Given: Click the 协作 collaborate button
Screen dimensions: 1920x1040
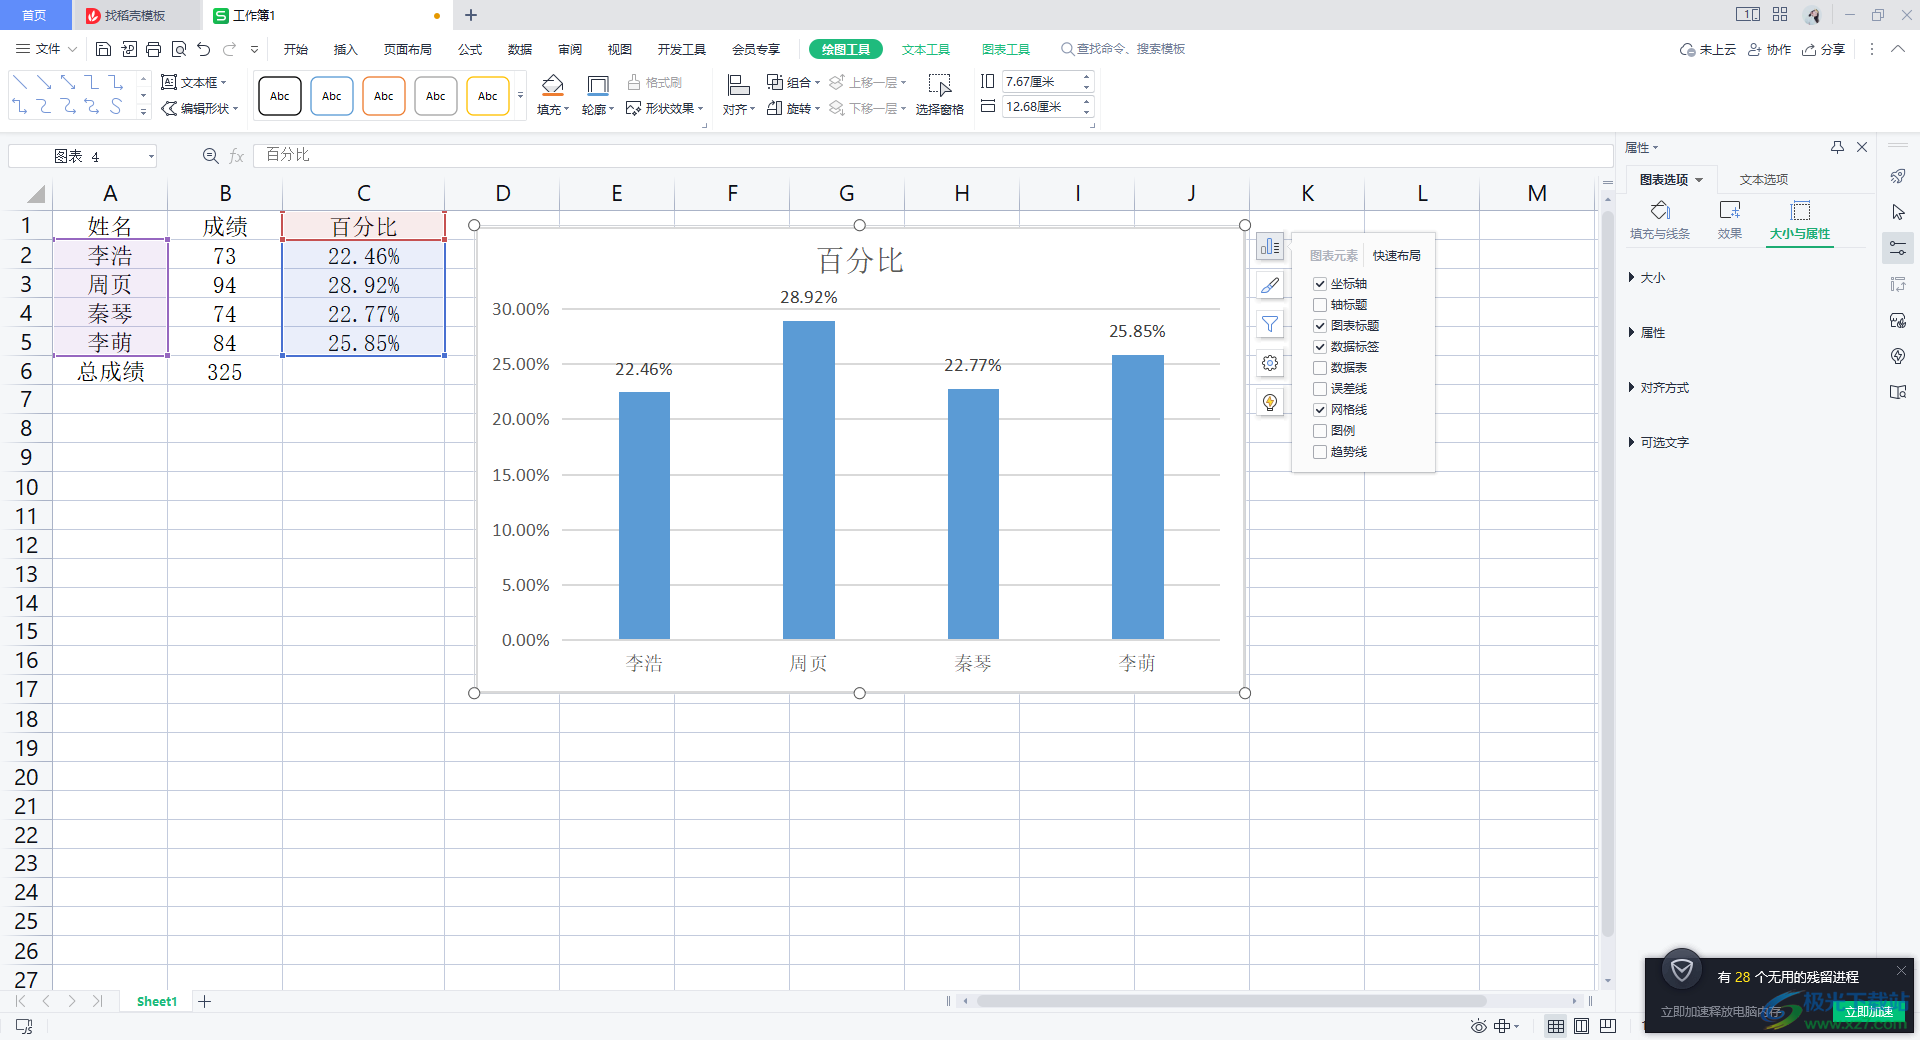Looking at the screenshot, I should pos(1769,49).
